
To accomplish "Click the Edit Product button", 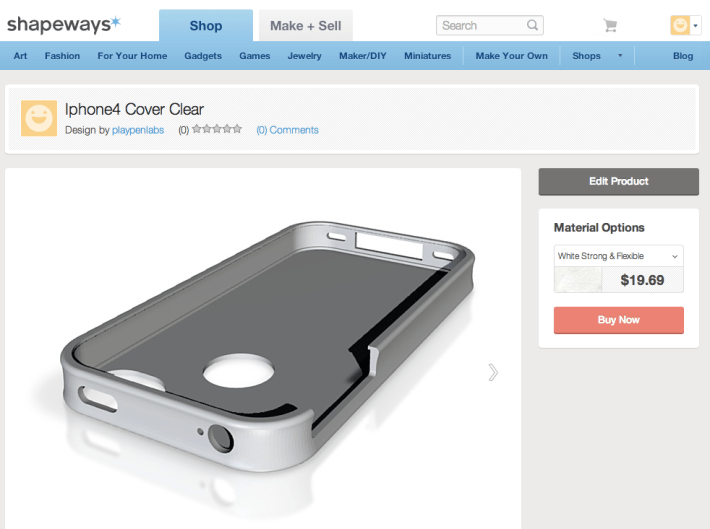I will 619,182.
